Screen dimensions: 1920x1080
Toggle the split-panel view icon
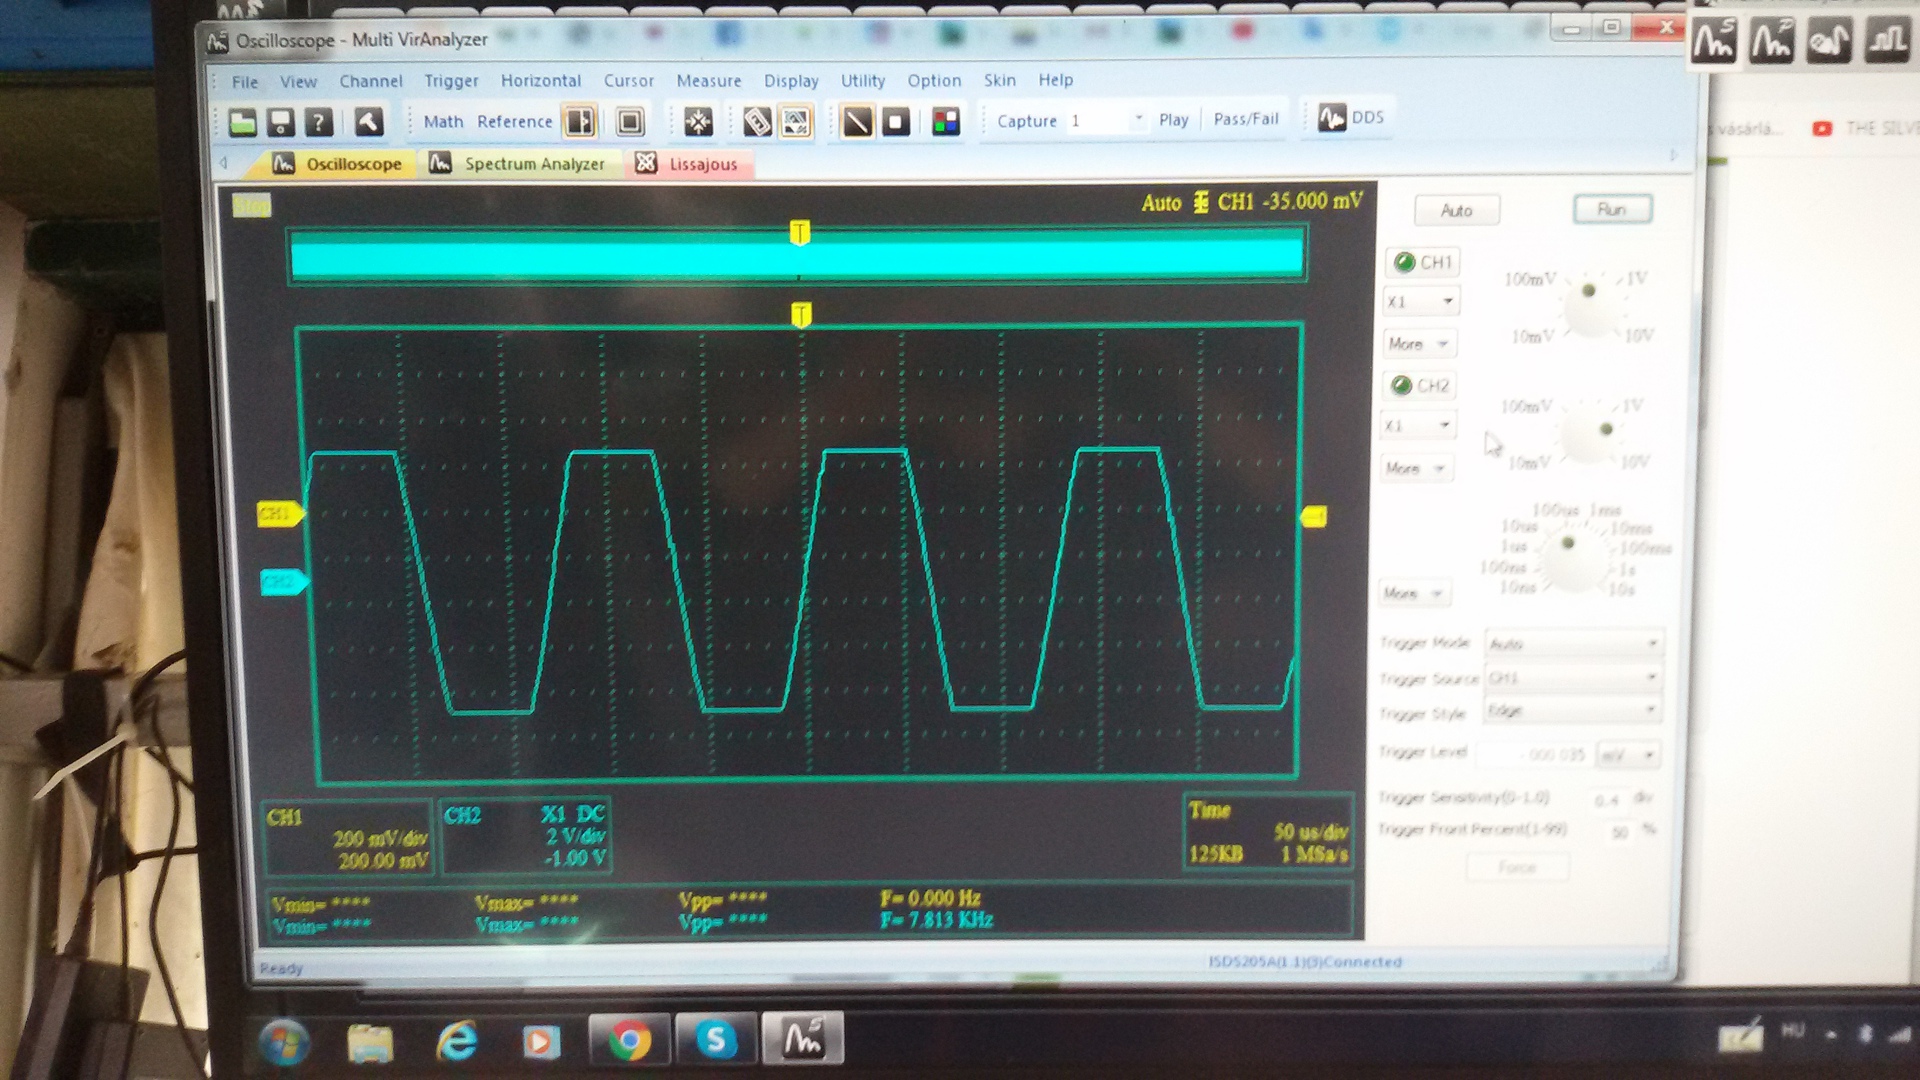[580, 122]
